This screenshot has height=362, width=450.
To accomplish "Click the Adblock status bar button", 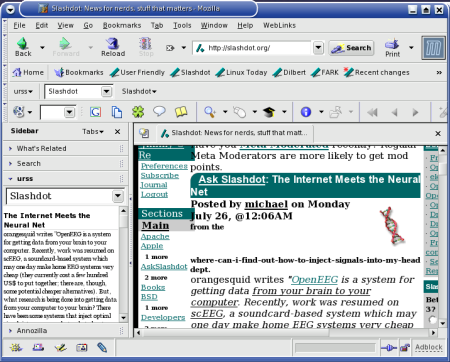I will 429,348.
